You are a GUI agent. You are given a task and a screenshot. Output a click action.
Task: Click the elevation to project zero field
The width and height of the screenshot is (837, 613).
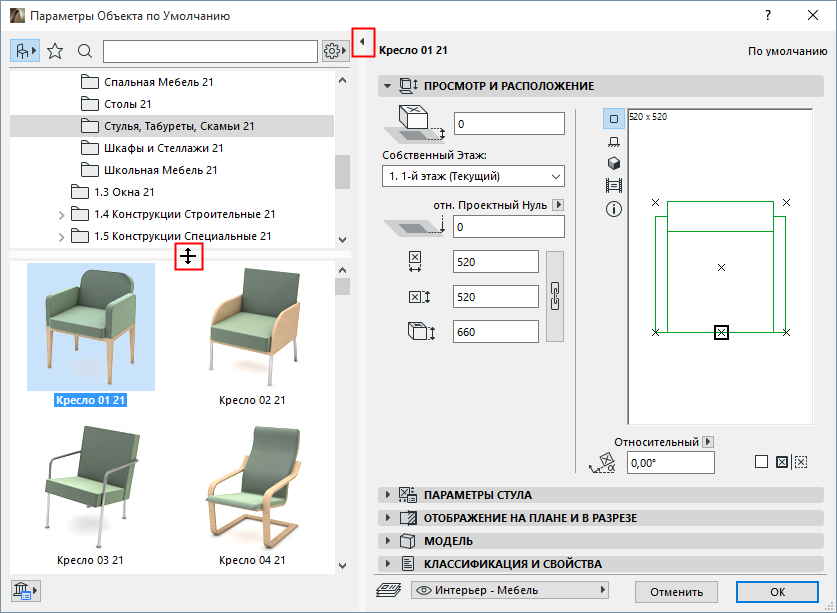click(509, 227)
